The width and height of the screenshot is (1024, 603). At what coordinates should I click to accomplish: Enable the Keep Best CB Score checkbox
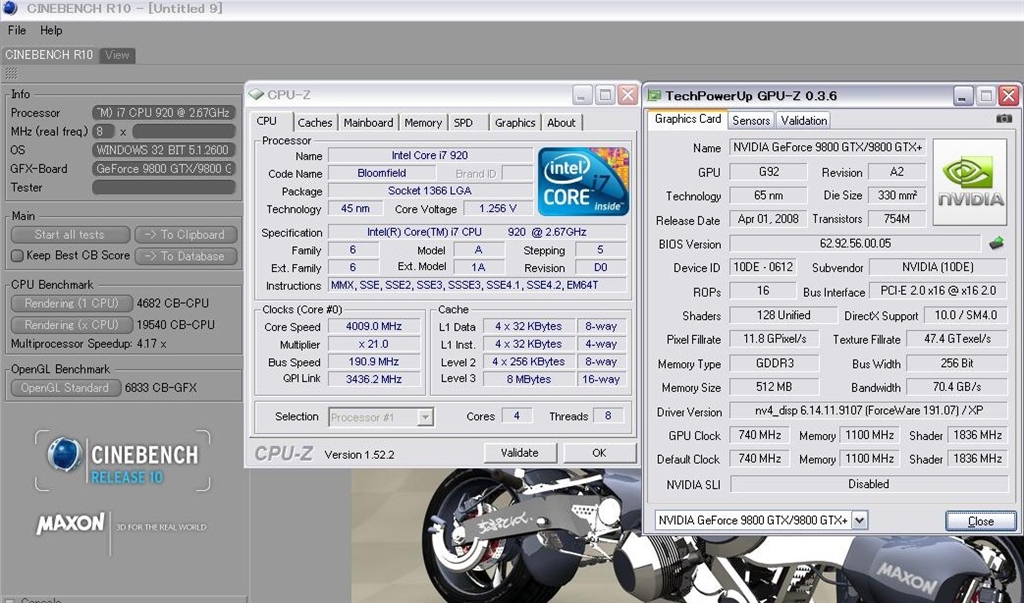[x=17, y=256]
